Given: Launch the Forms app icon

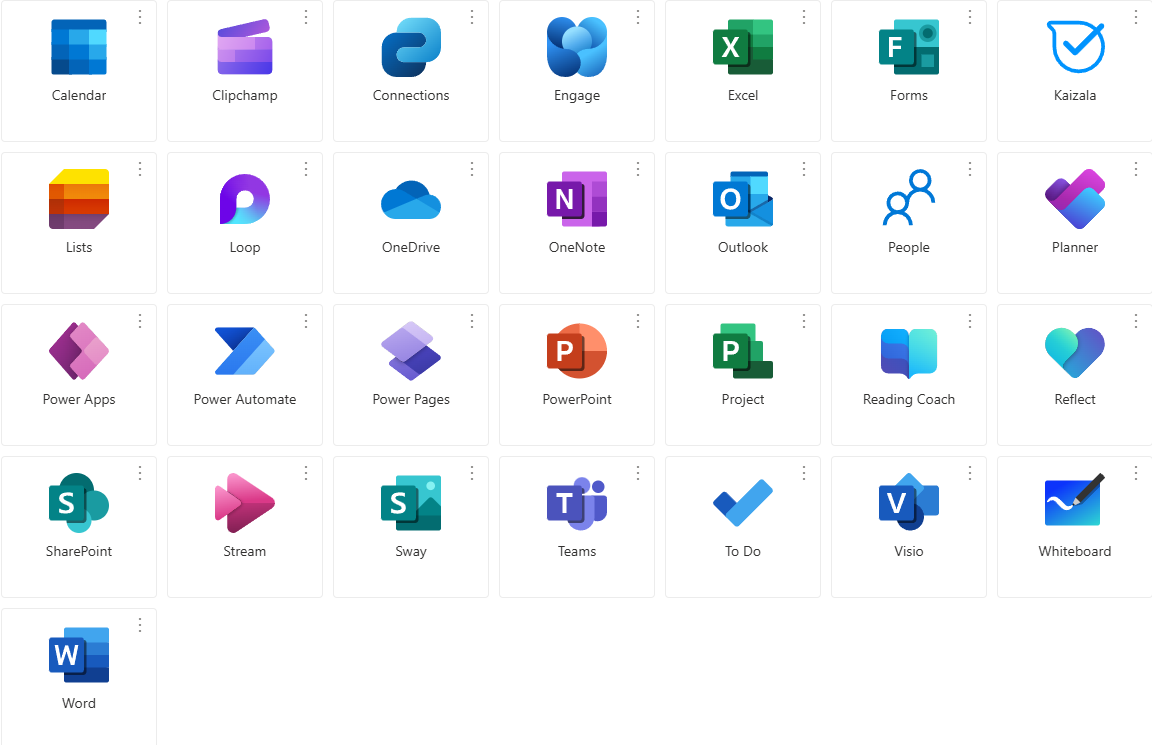Looking at the screenshot, I should tap(909, 47).
